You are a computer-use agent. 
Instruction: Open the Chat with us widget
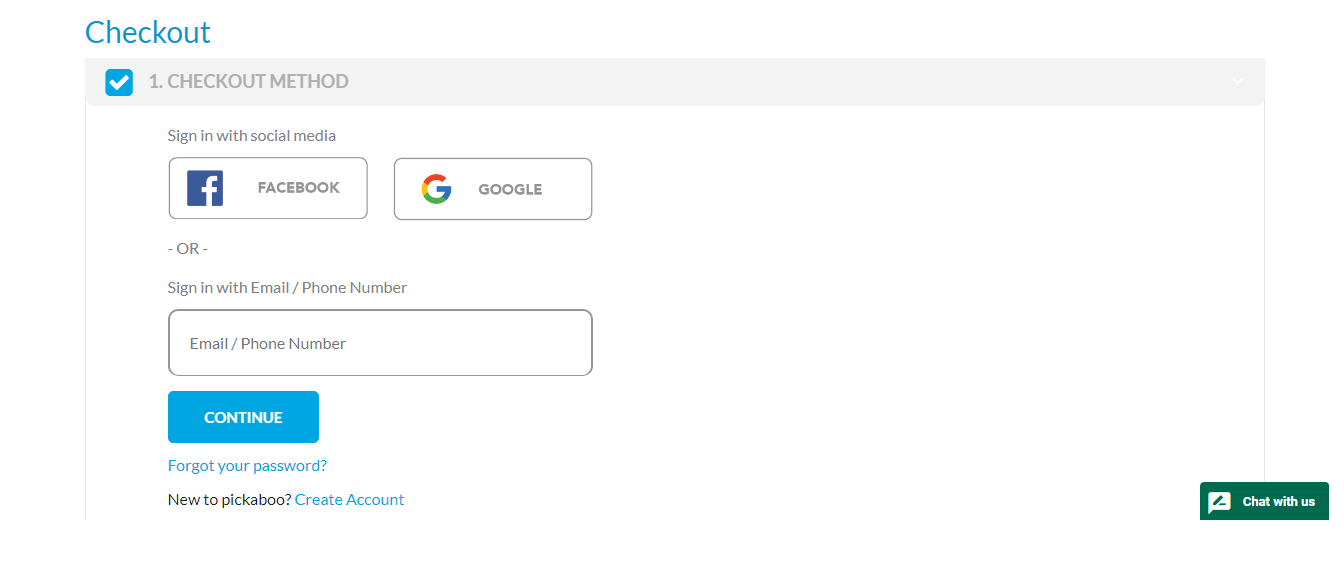coord(1264,502)
